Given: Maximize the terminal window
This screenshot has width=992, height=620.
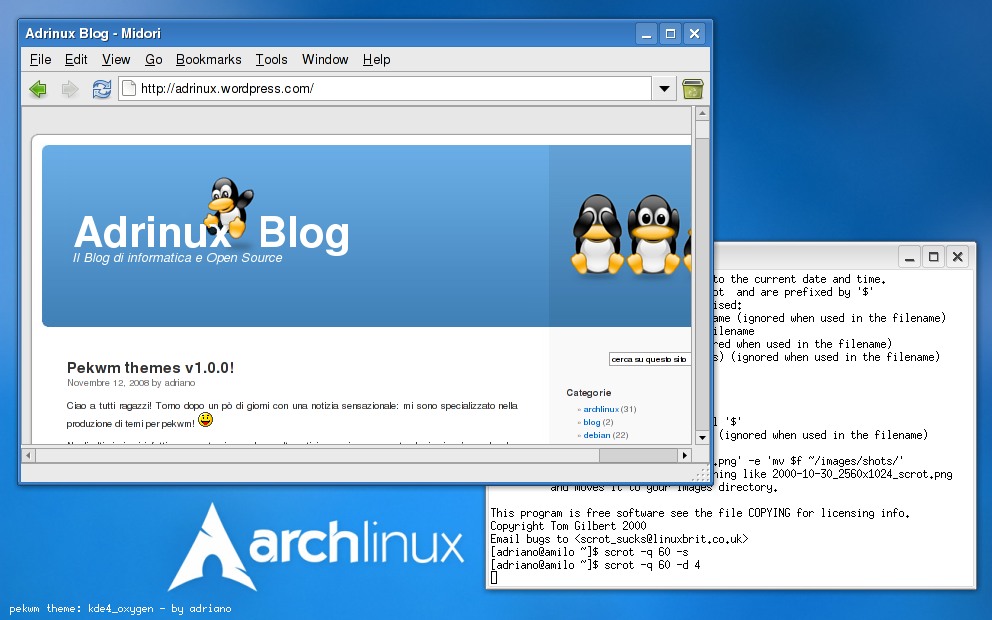Looking at the screenshot, I should pyautogui.click(x=933, y=257).
